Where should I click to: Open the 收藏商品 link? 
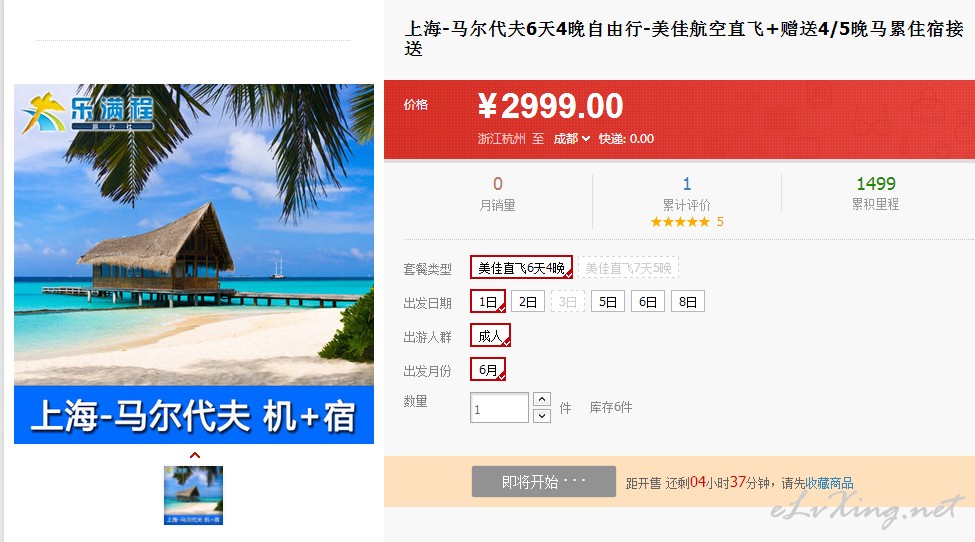click(x=829, y=483)
